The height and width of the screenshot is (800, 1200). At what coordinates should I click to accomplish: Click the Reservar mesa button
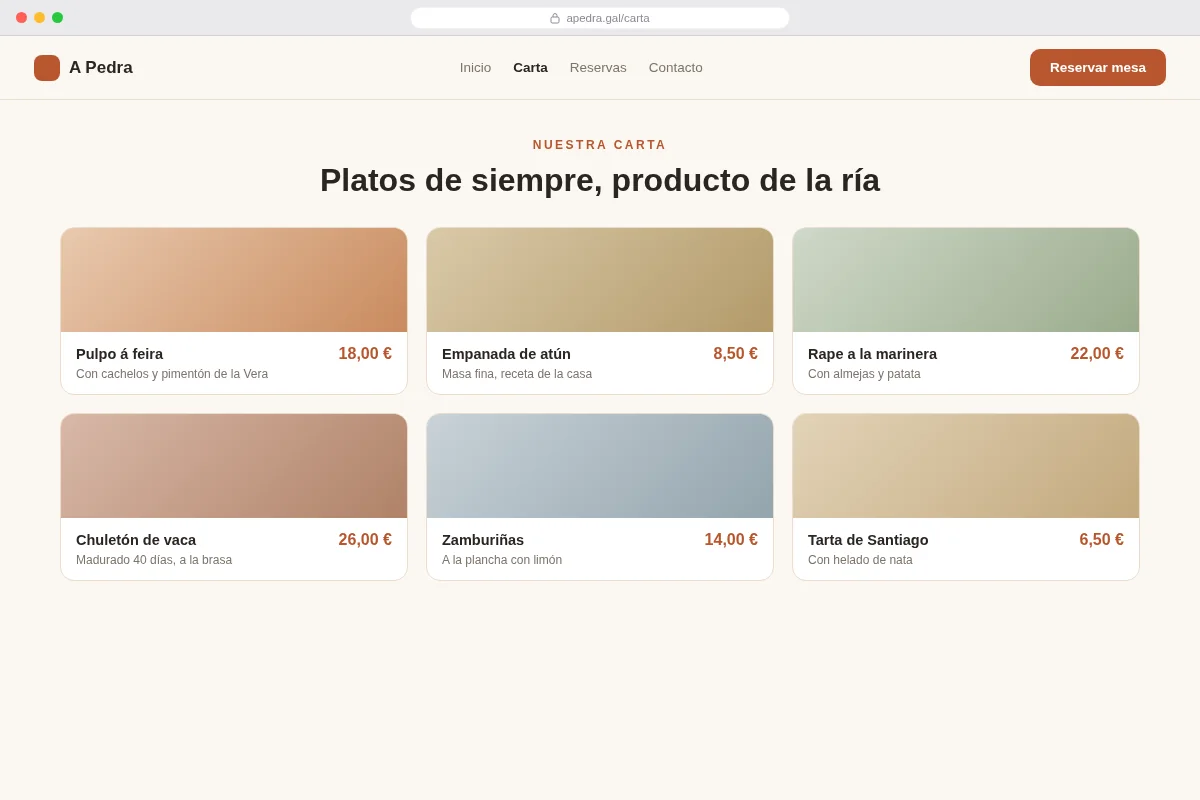tap(1098, 68)
